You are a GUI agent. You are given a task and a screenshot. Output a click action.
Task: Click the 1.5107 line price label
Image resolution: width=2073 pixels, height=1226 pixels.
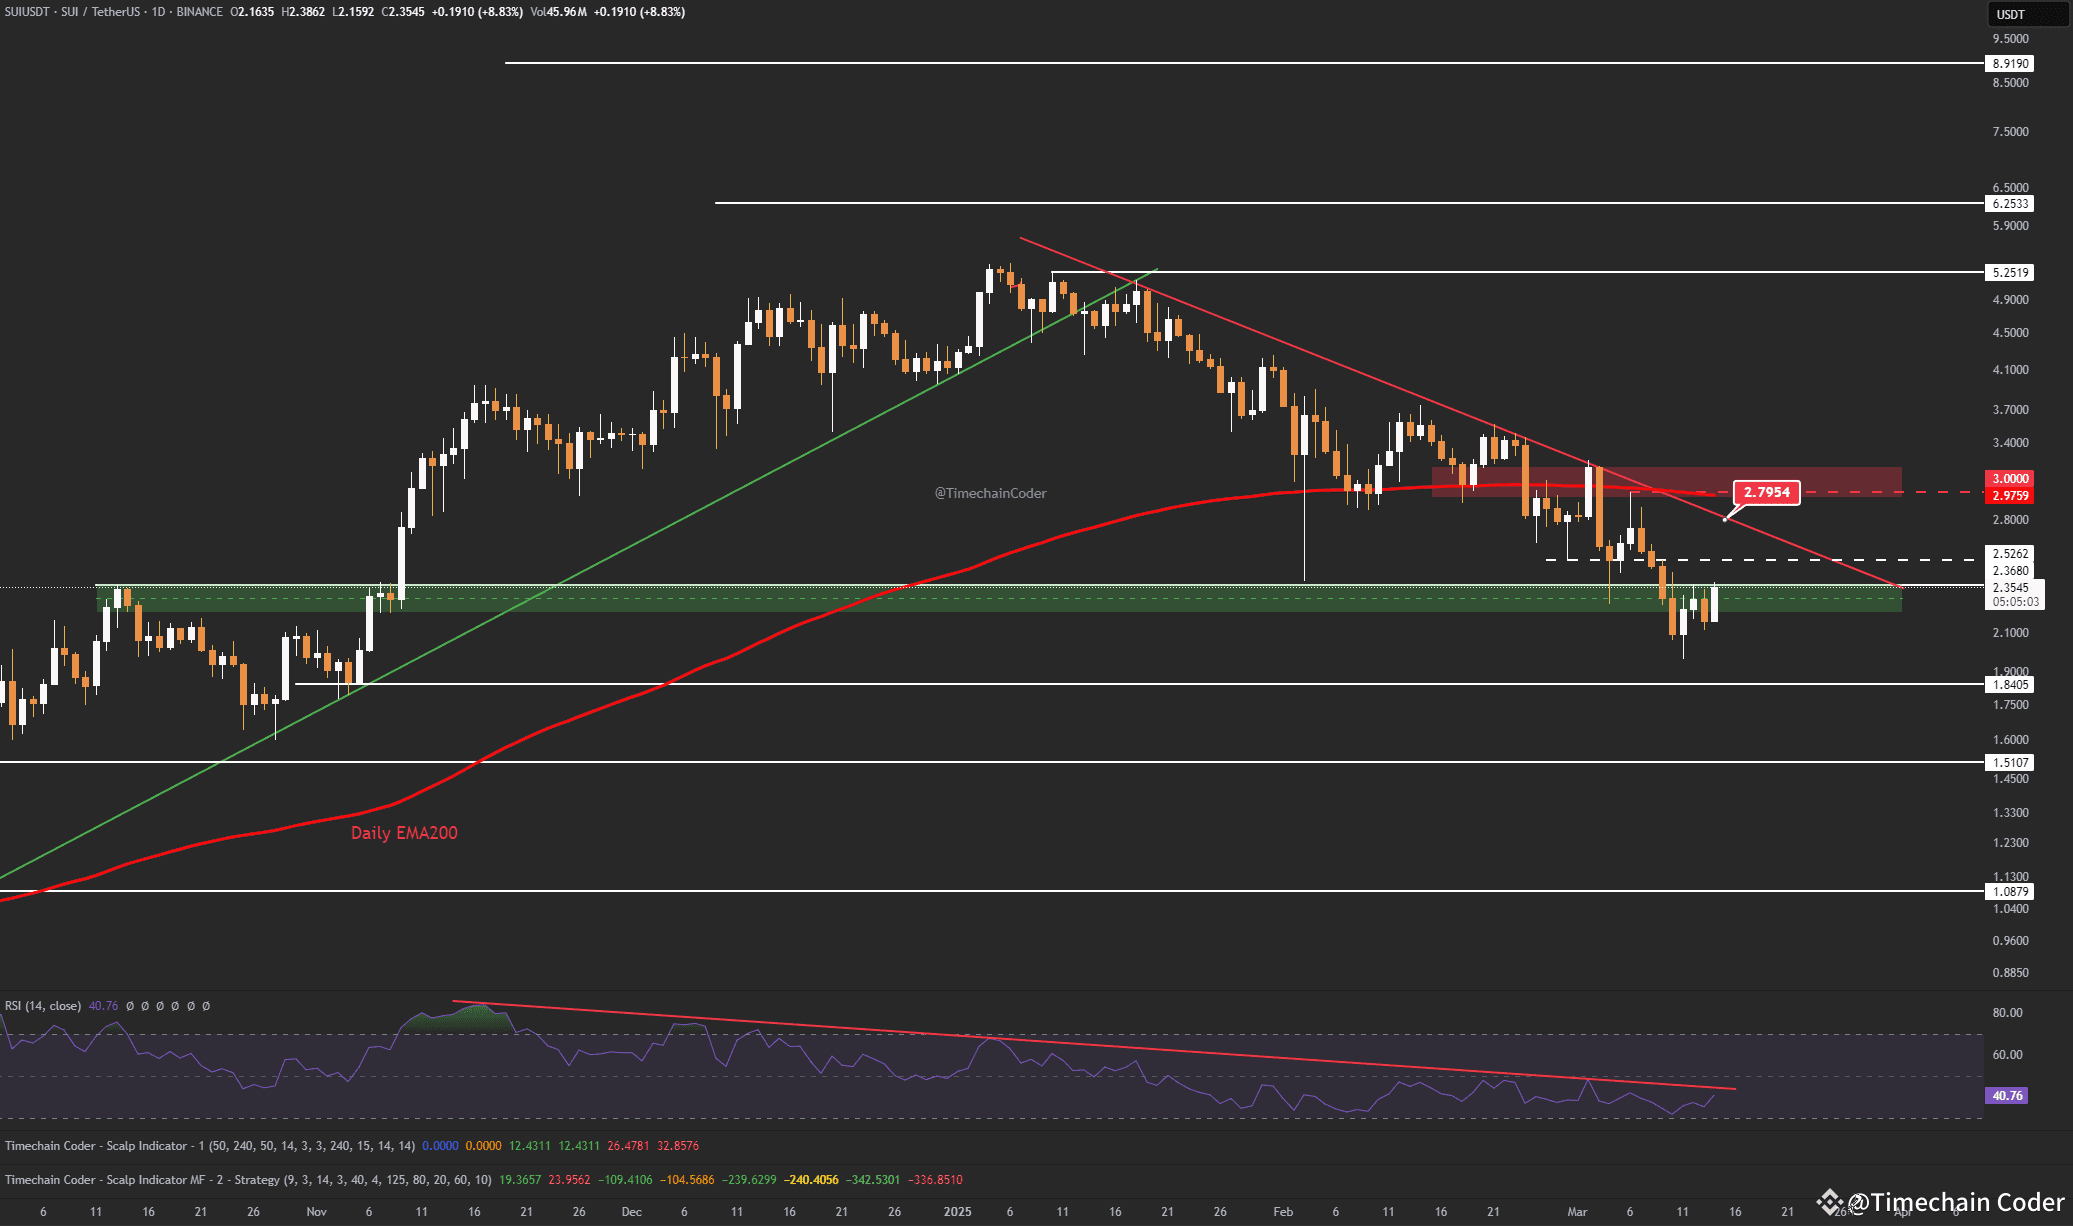pyautogui.click(x=2010, y=762)
